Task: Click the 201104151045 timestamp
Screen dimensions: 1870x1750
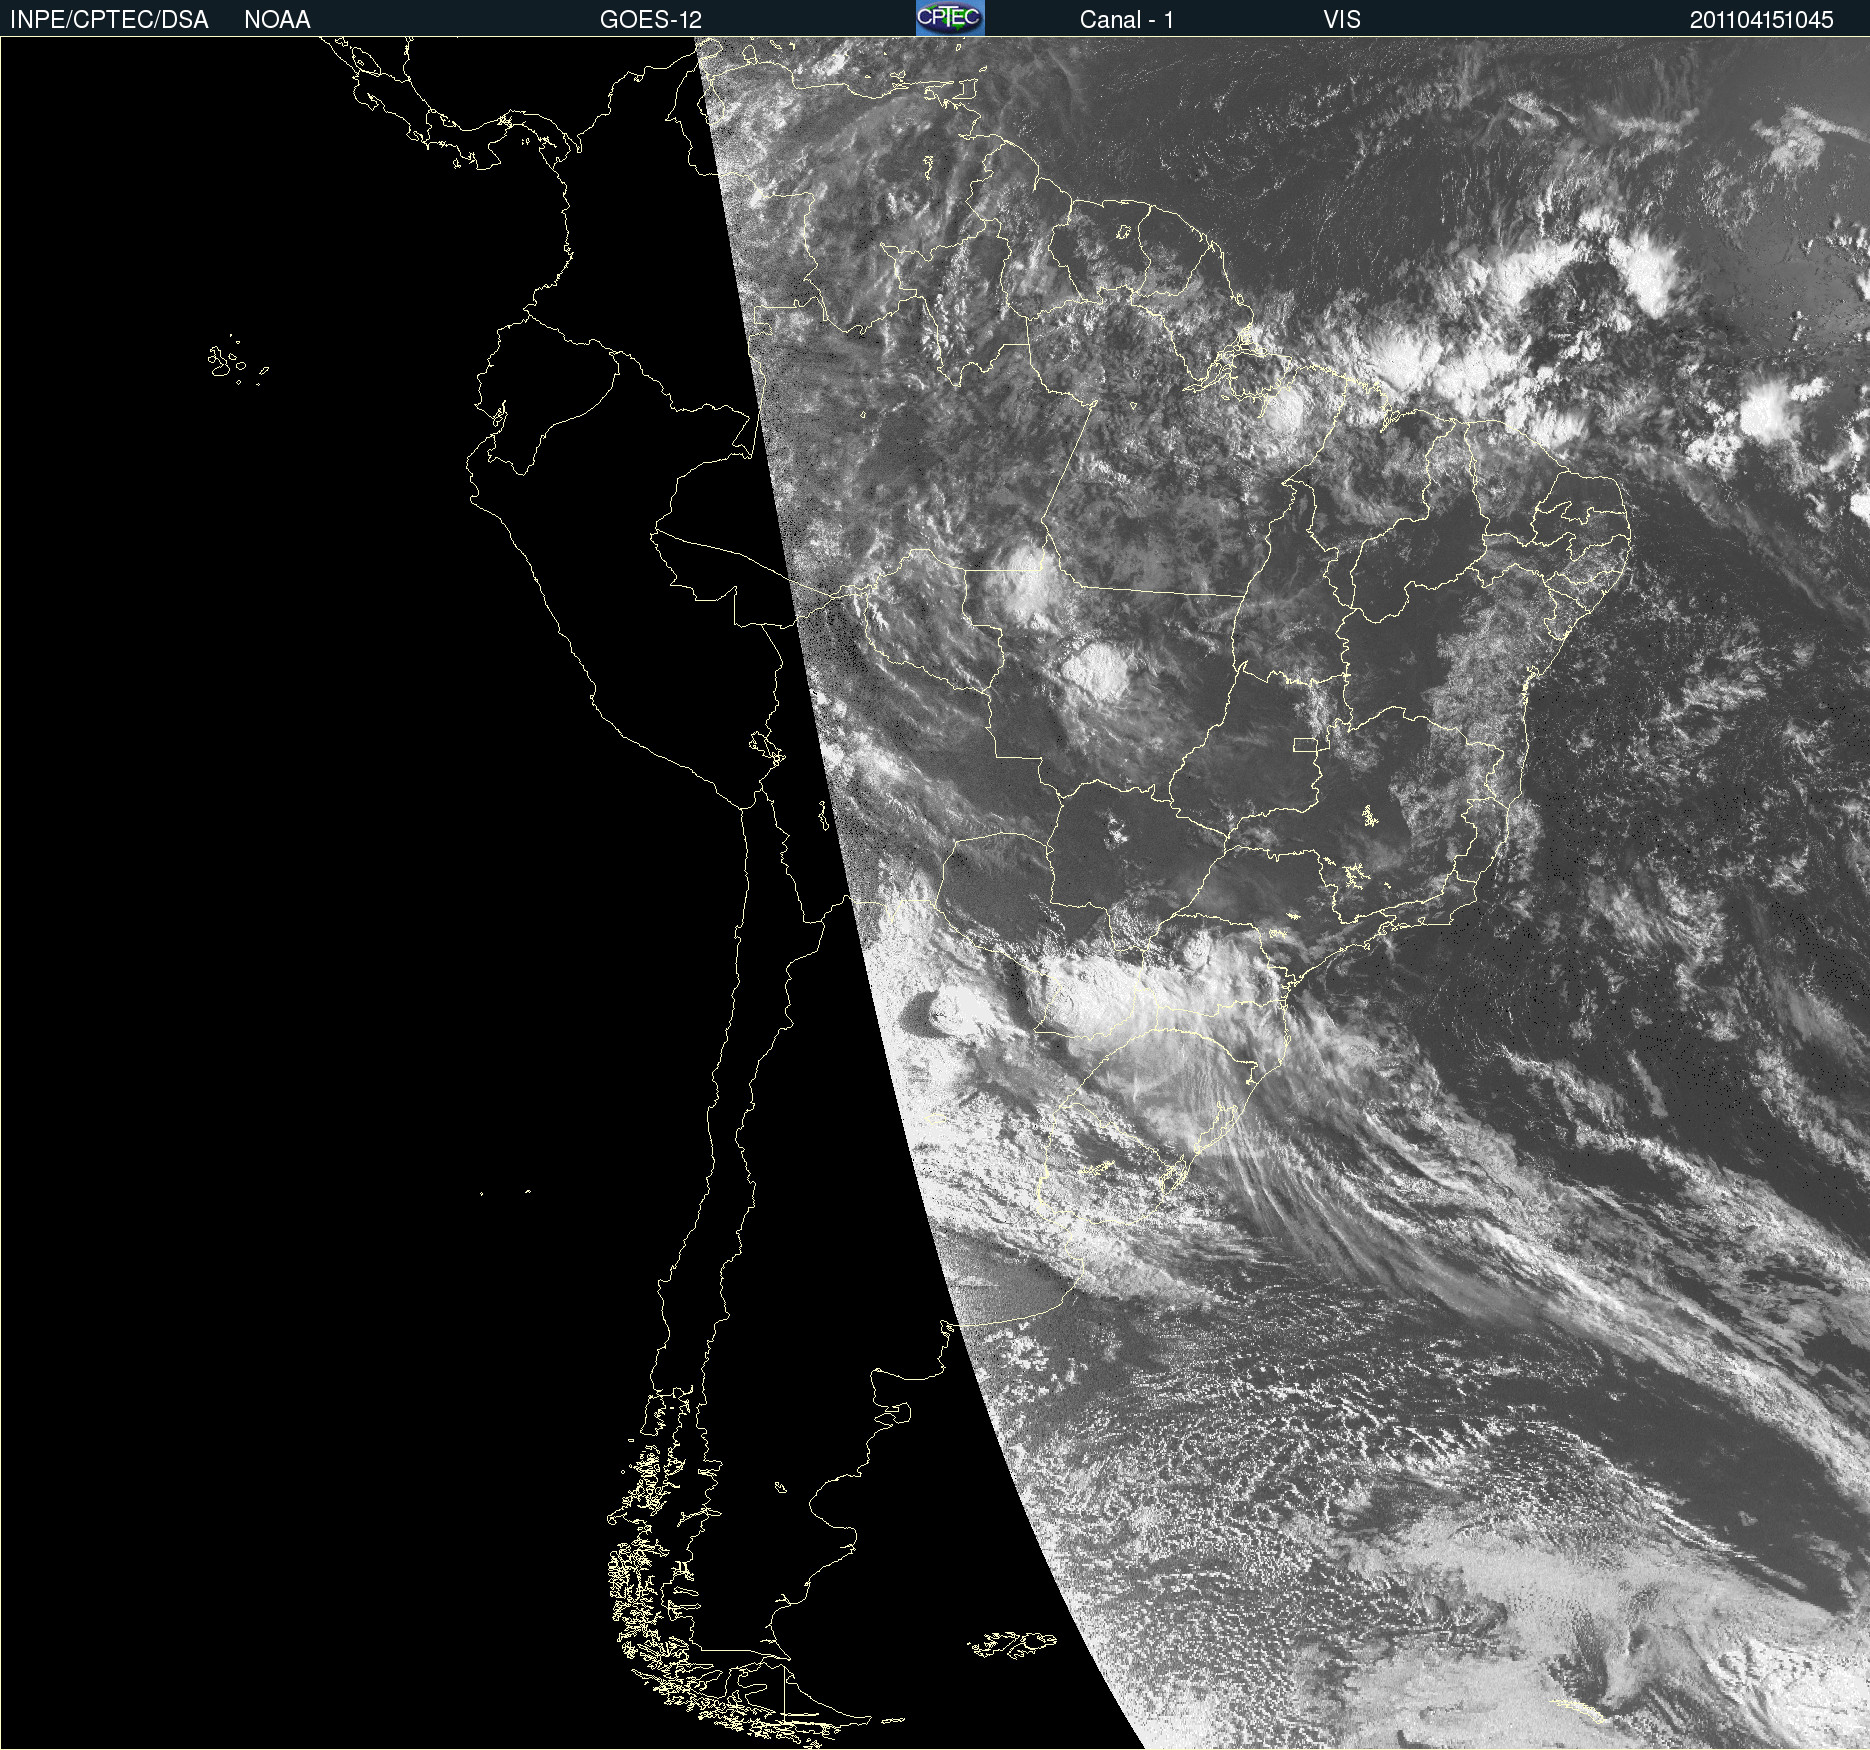Action: coord(1761,20)
